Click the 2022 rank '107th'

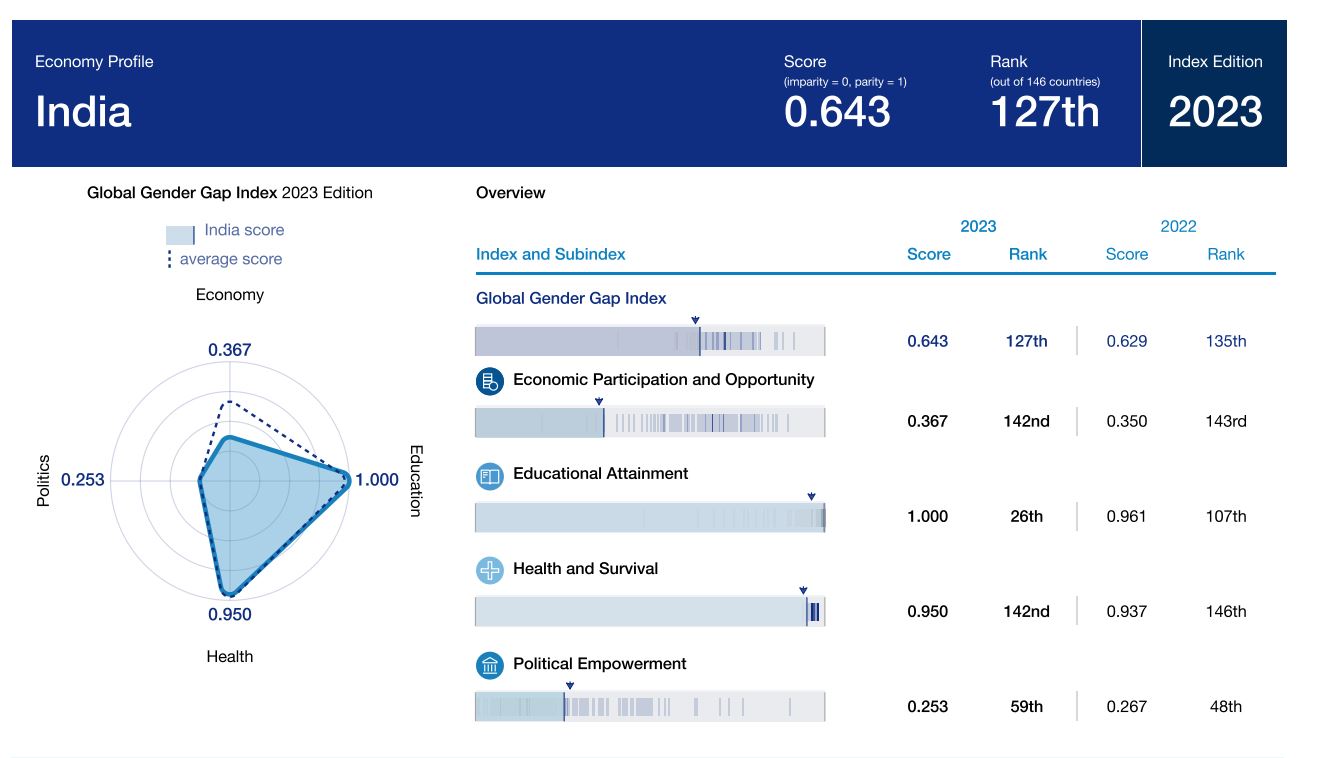tap(1226, 517)
